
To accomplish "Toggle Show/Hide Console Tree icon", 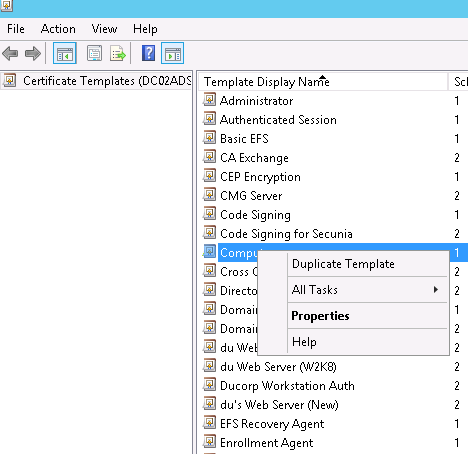I will point(65,53).
